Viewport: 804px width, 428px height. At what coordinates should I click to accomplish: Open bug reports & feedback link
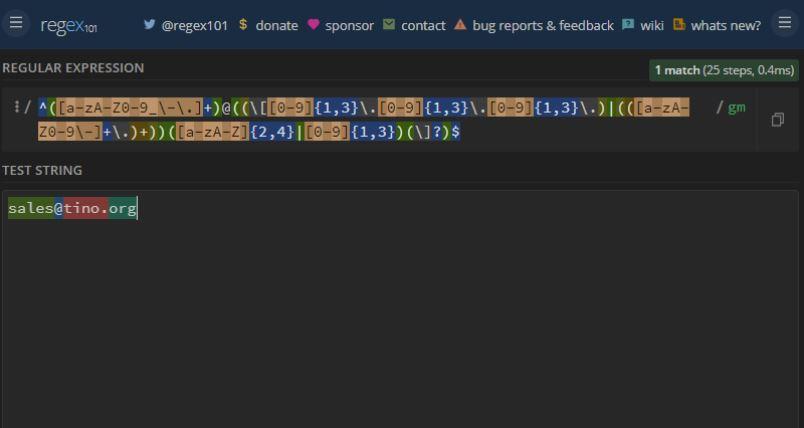tap(542, 25)
